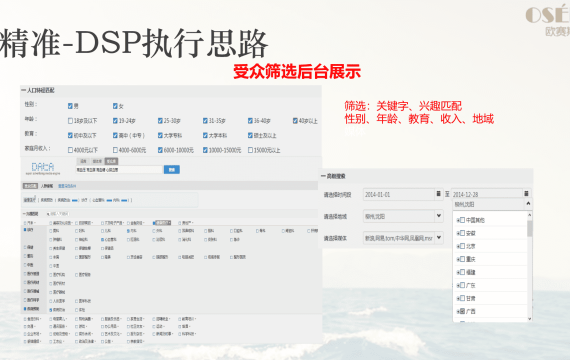
Task: Uncheck the 25-30岁 age checkbox
Action: point(160,121)
